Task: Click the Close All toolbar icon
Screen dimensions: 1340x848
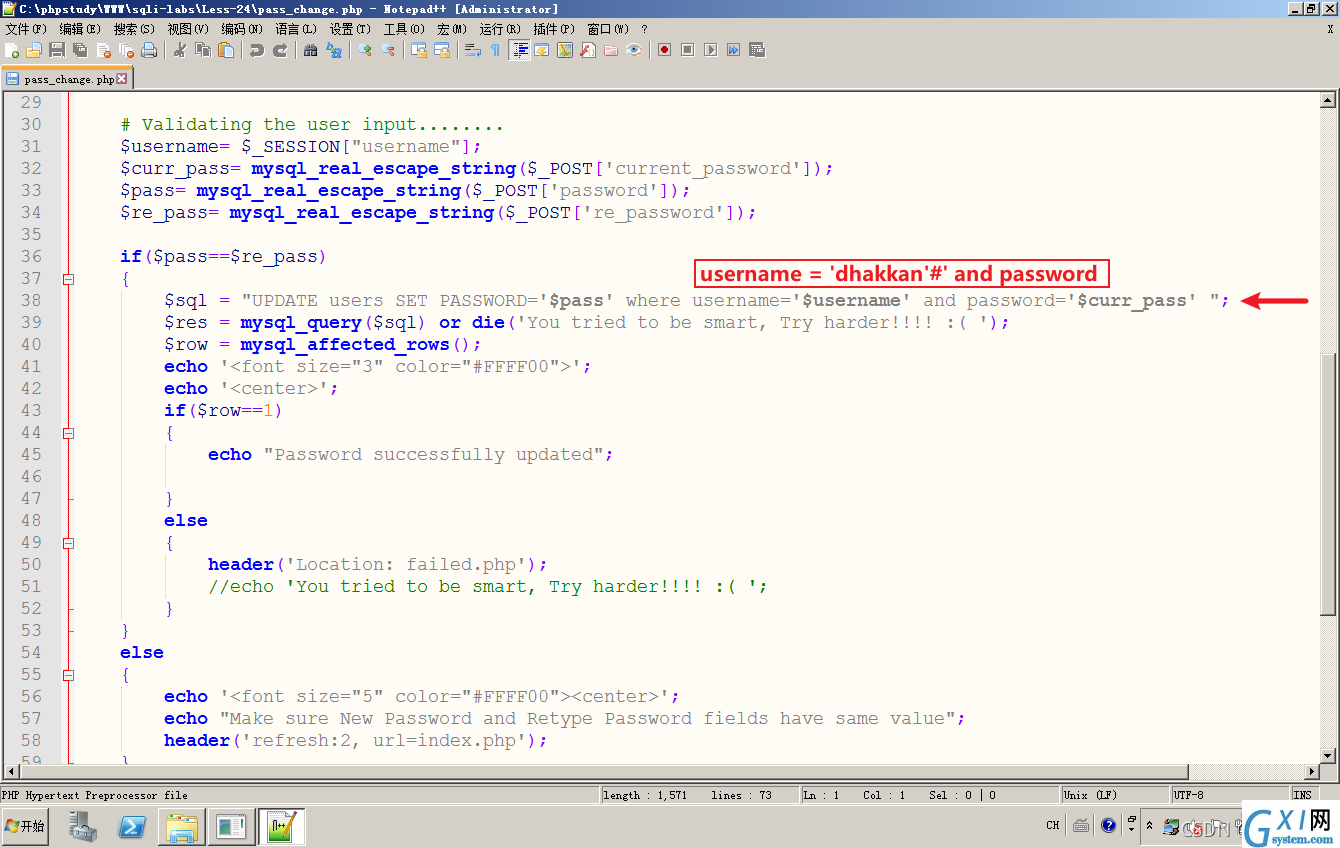Action: [x=126, y=50]
